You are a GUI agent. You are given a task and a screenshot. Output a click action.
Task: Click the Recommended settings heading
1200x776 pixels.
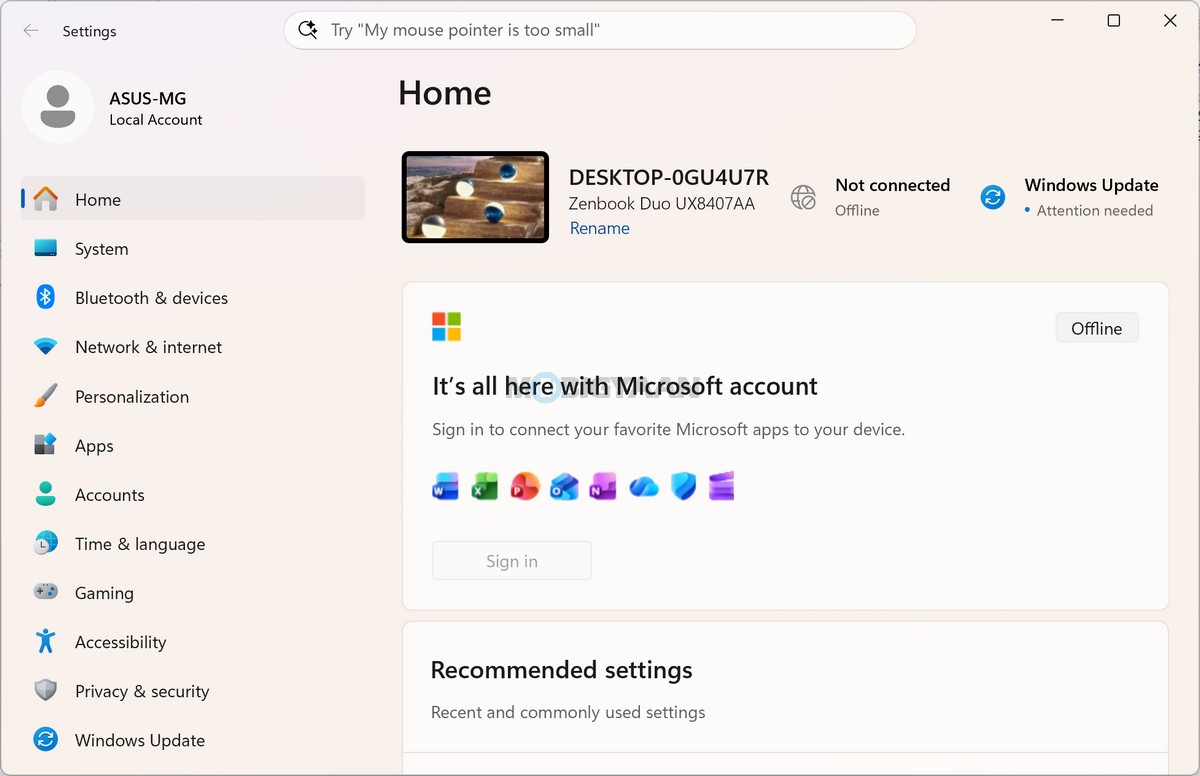point(562,669)
